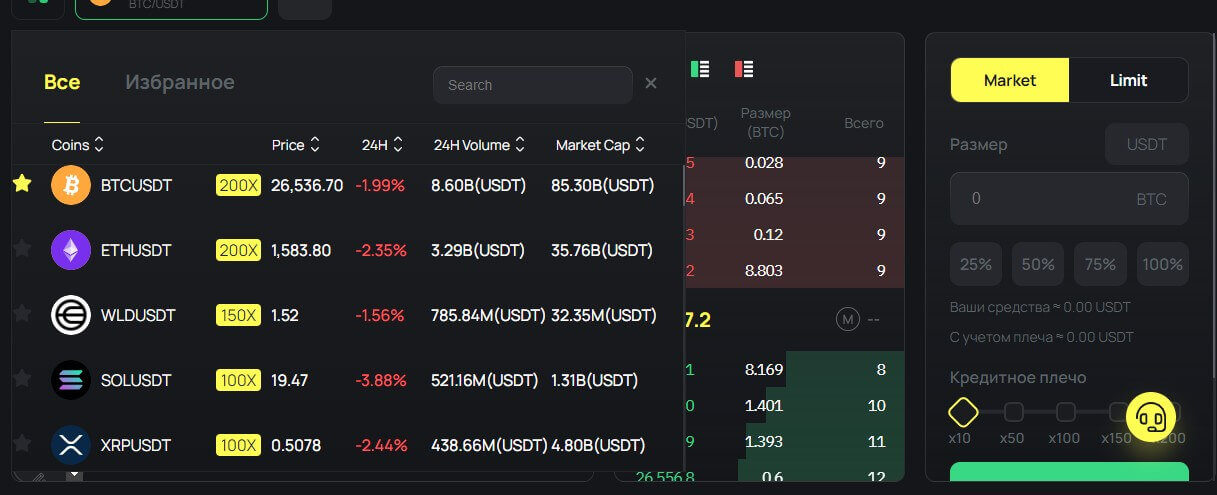The height and width of the screenshot is (495, 1217).
Task: Click the Worldcoin WLD icon
Action: pyautogui.click(x=71, y=316)
